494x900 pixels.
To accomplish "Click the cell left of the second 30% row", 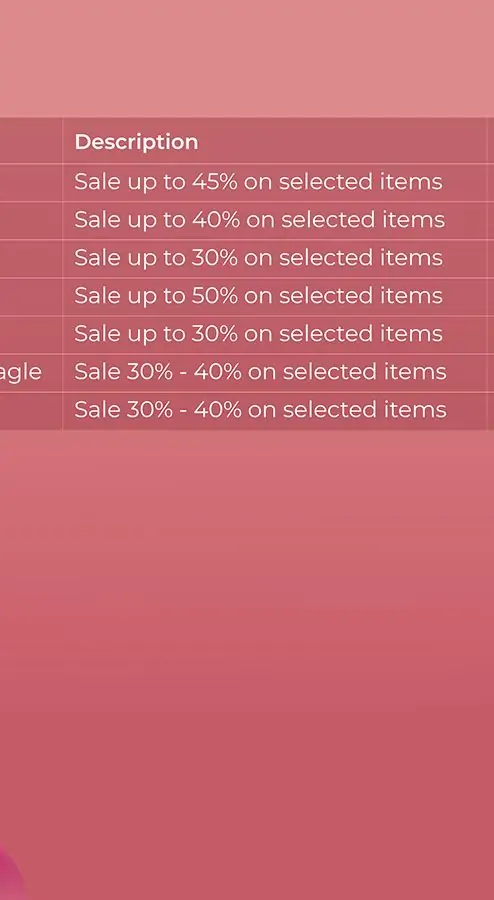I will pyautogui.click(x=31, y=335).
